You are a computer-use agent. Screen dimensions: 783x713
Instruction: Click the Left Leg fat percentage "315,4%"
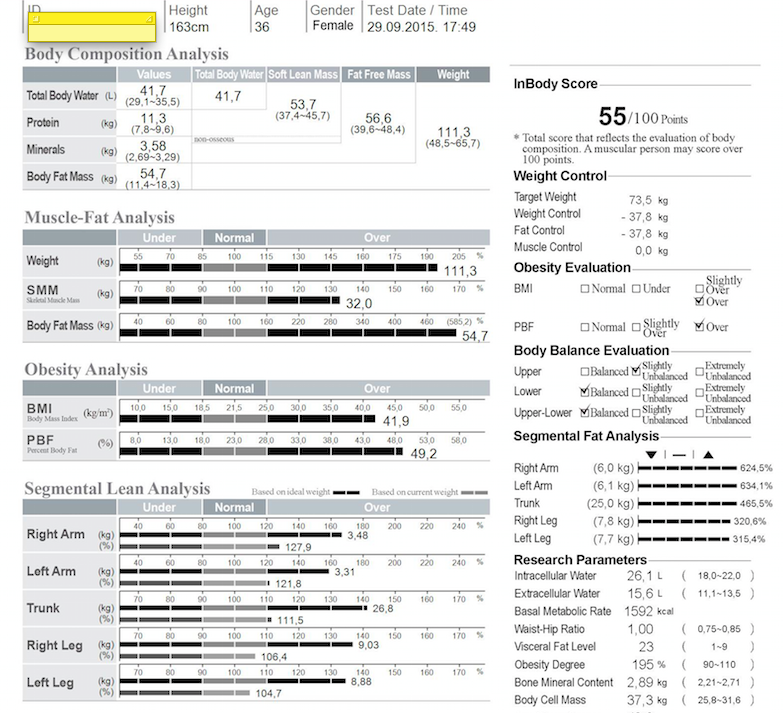pyautogui.click(x=749, y=539)
